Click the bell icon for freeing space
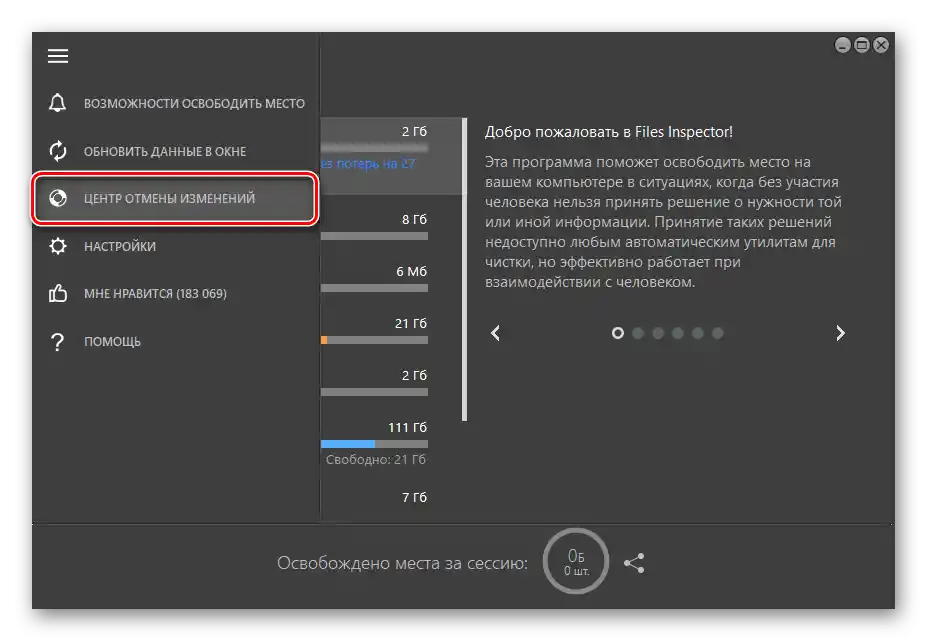This screenshot has height=641, width=927. [57, 103]
